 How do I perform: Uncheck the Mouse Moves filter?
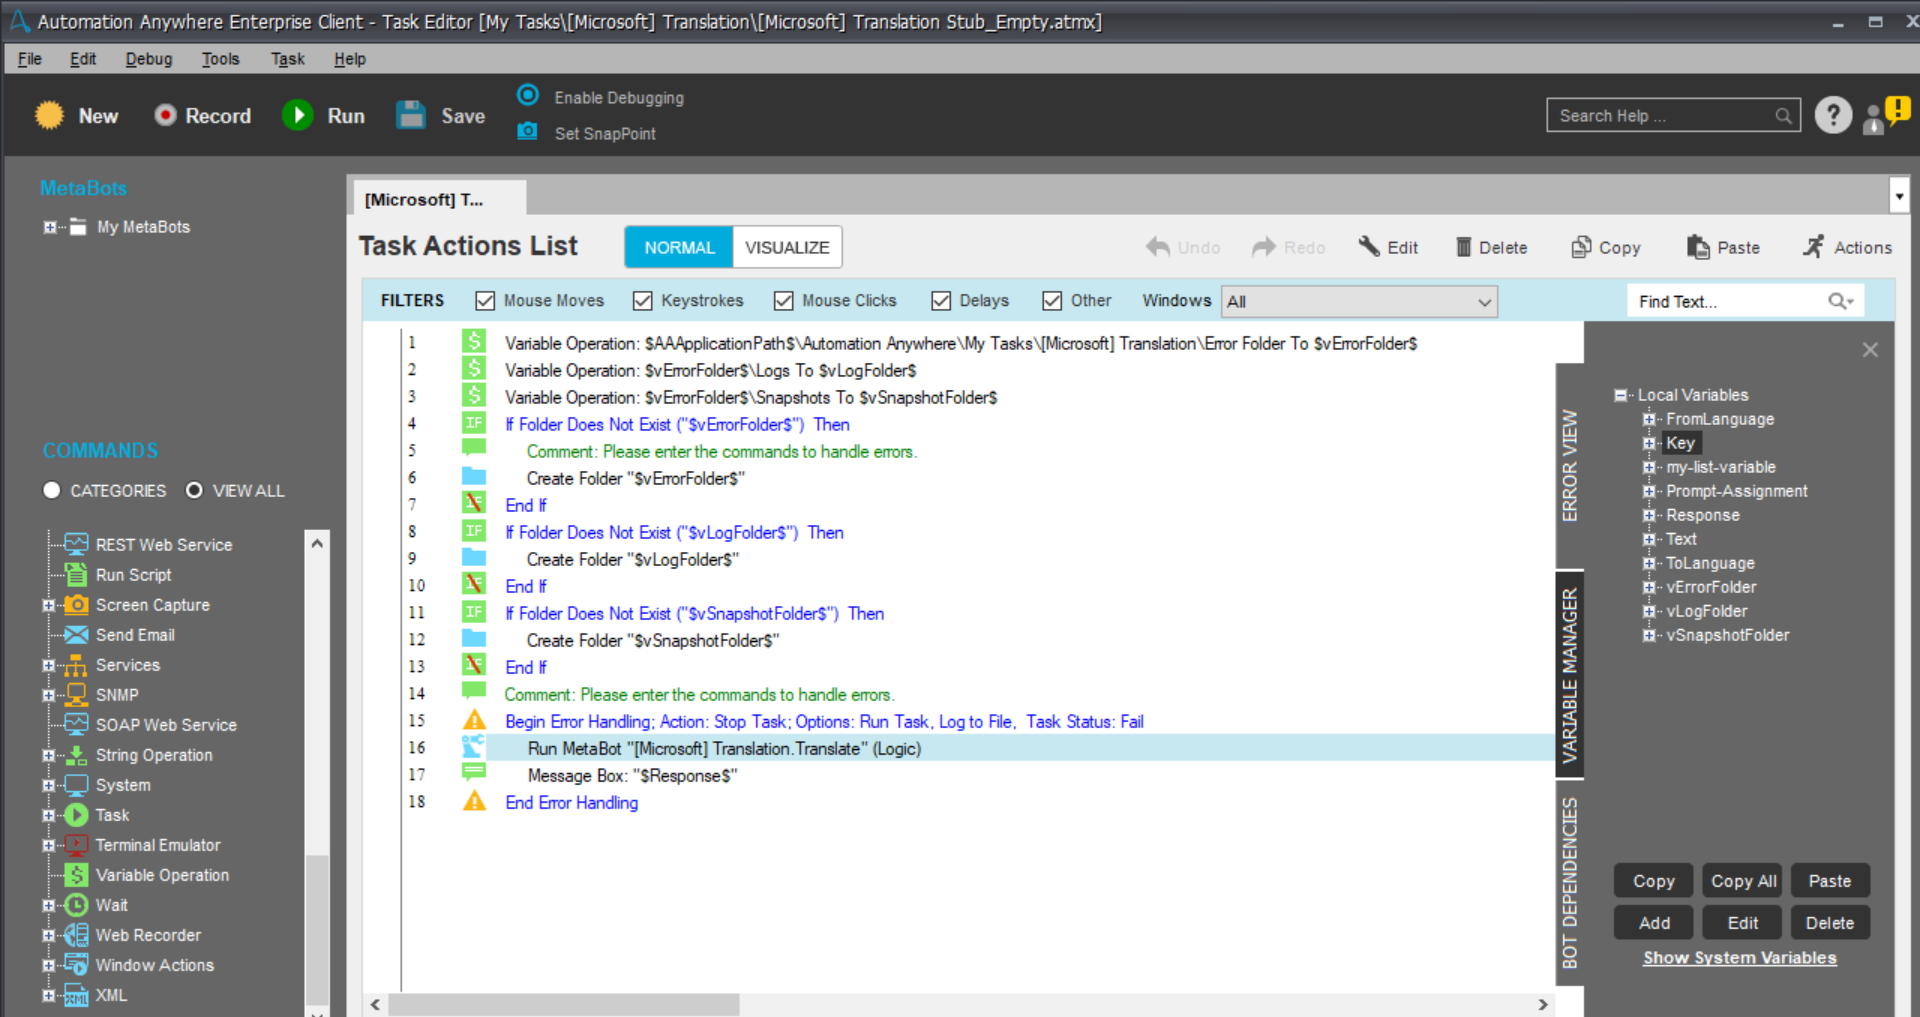(485, 301)
